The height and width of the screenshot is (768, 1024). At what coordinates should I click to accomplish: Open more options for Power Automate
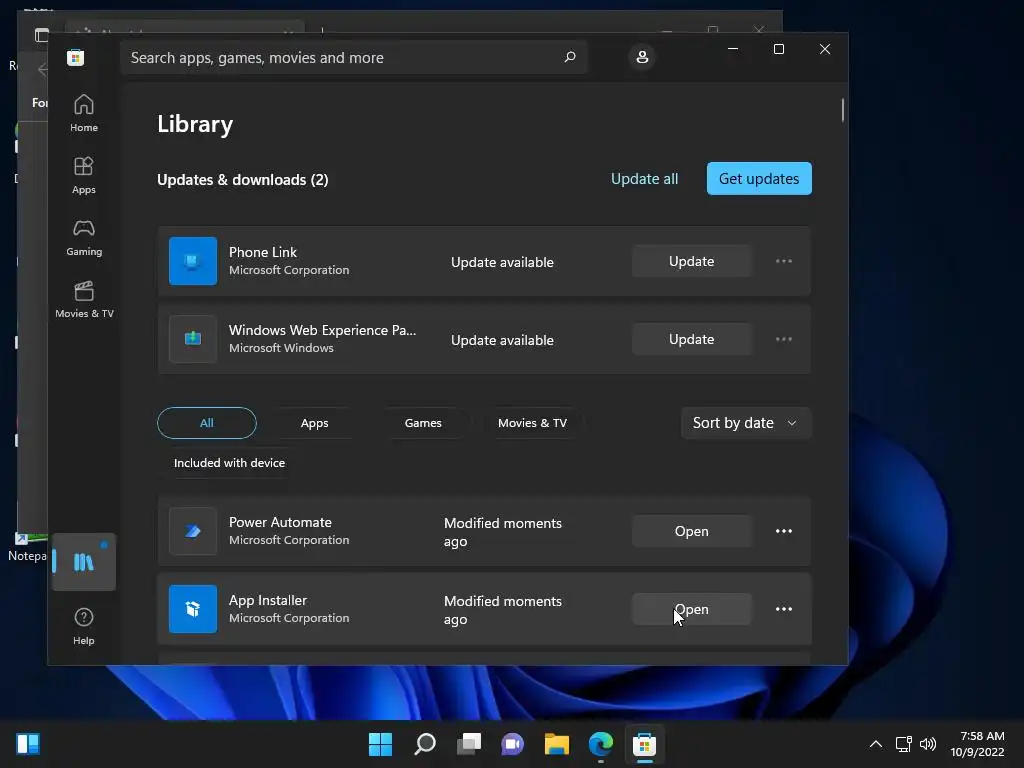[x=784, y=531]
